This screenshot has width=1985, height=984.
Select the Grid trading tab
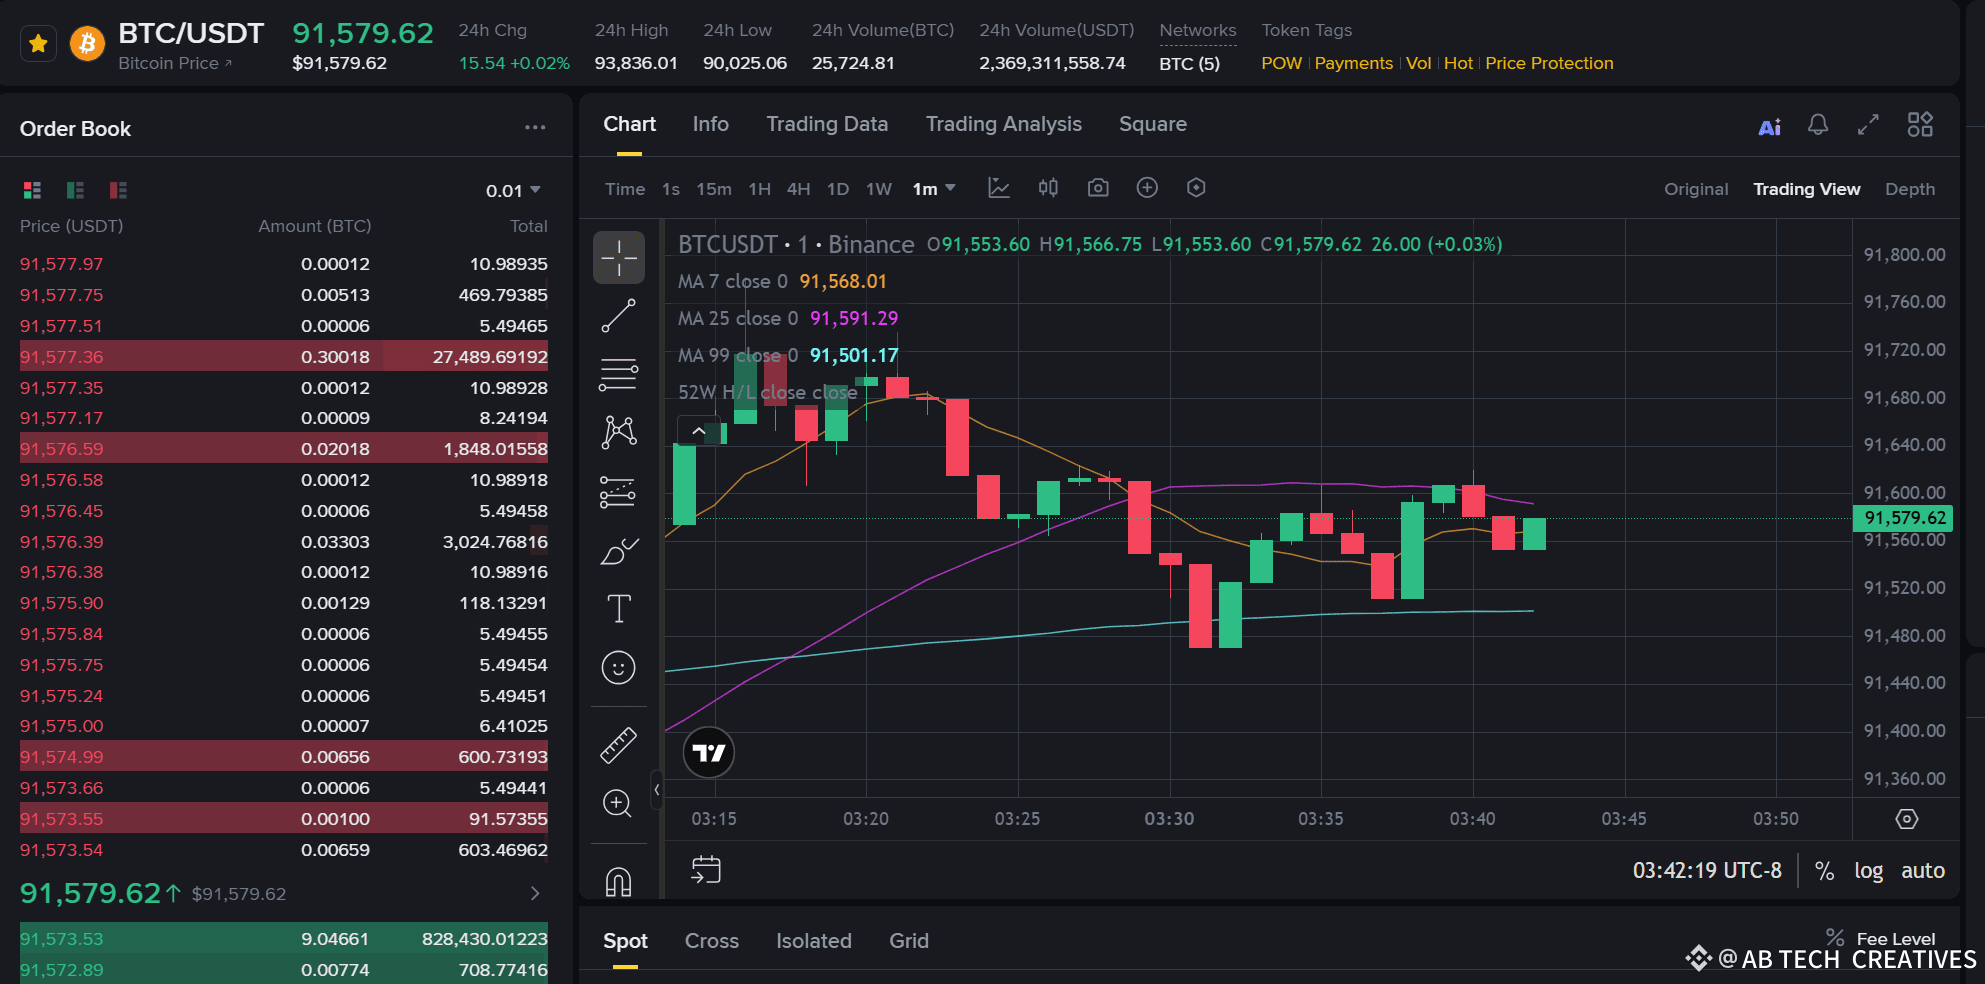909,941
